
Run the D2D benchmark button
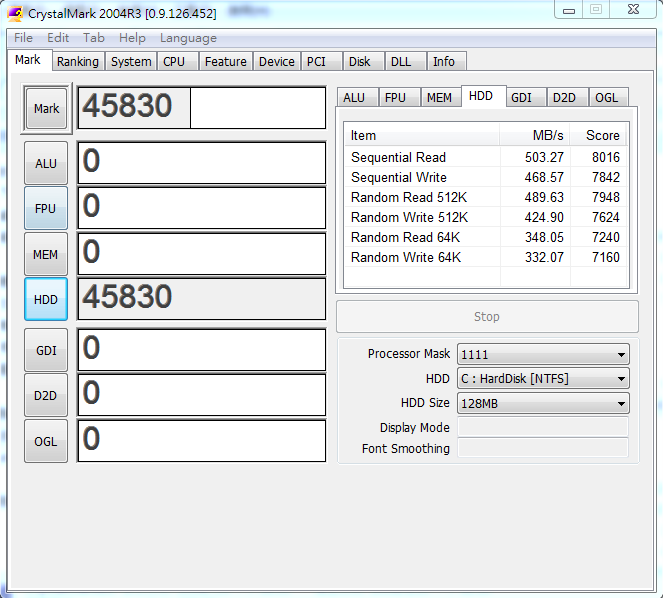point(46,395)
